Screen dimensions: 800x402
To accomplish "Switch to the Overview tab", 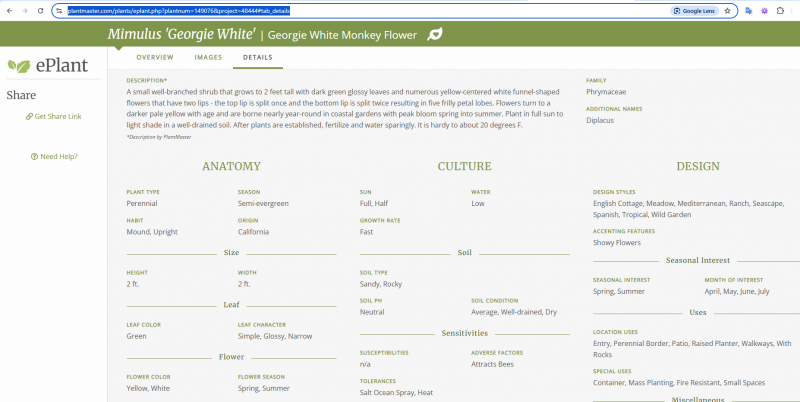I will pyautogui.click(x=154, y=58).
